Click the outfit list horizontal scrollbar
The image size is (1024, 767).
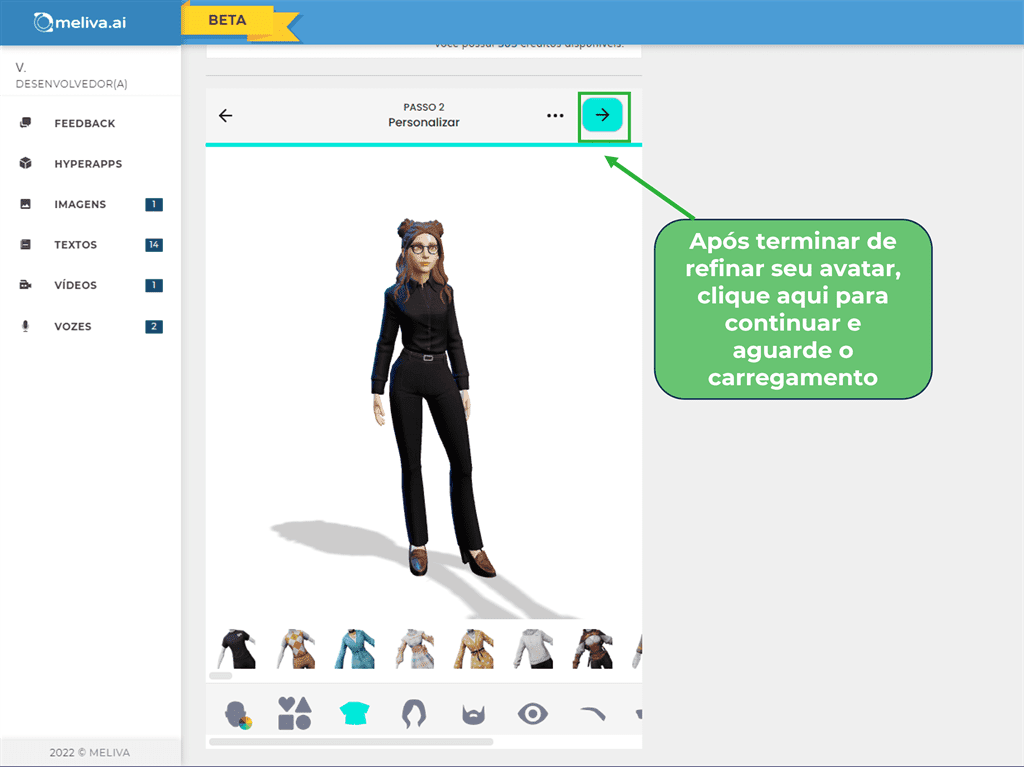221,676
